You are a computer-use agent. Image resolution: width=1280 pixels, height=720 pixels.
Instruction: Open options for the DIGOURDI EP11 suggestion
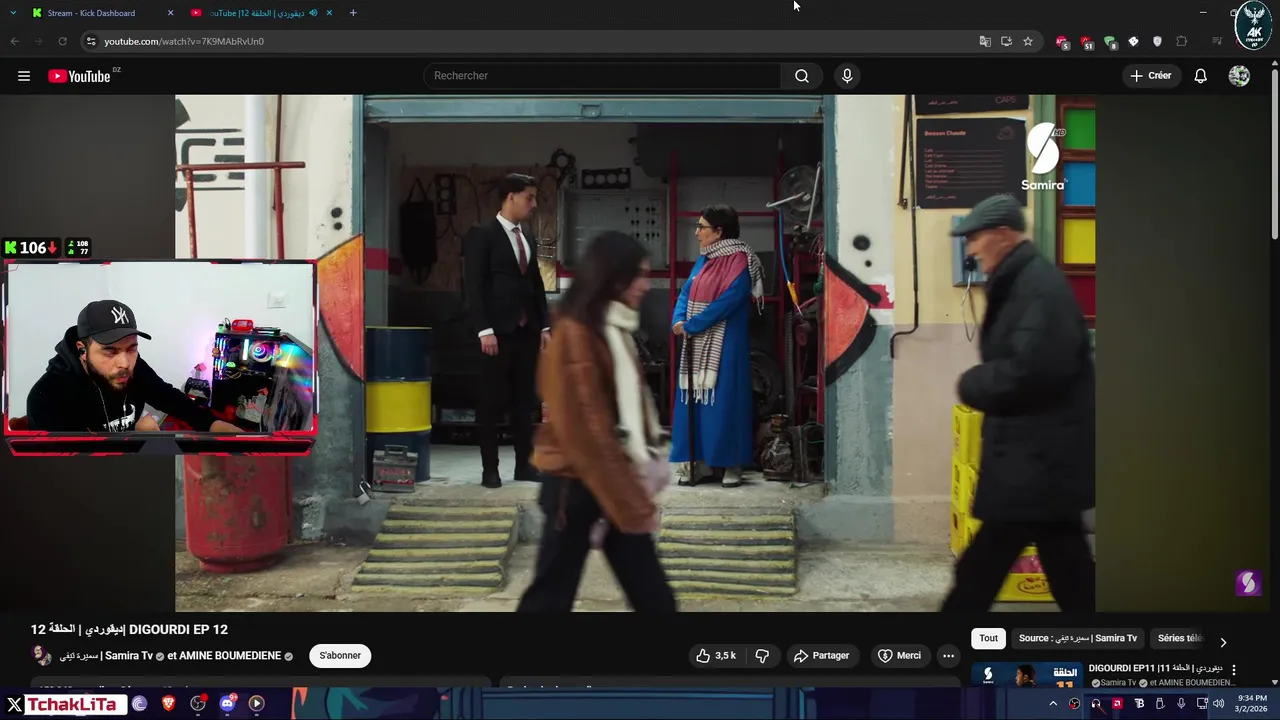coord(1233,670)
